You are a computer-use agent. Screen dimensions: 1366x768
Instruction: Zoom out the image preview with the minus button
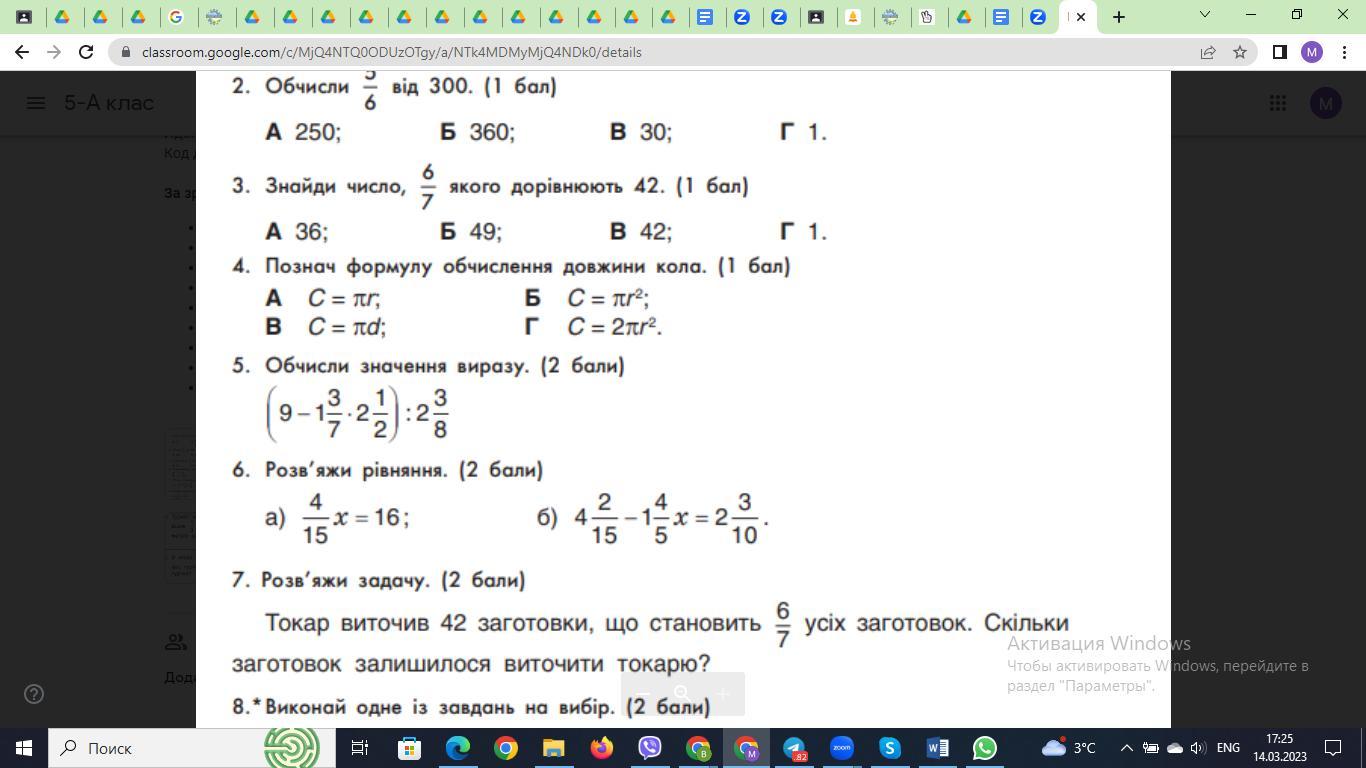coord(643,694)
